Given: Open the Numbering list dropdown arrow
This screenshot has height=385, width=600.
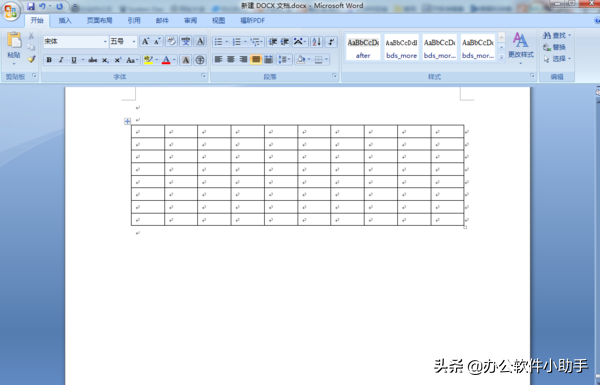Looking at the screenshot, I should tap(245, 42).
